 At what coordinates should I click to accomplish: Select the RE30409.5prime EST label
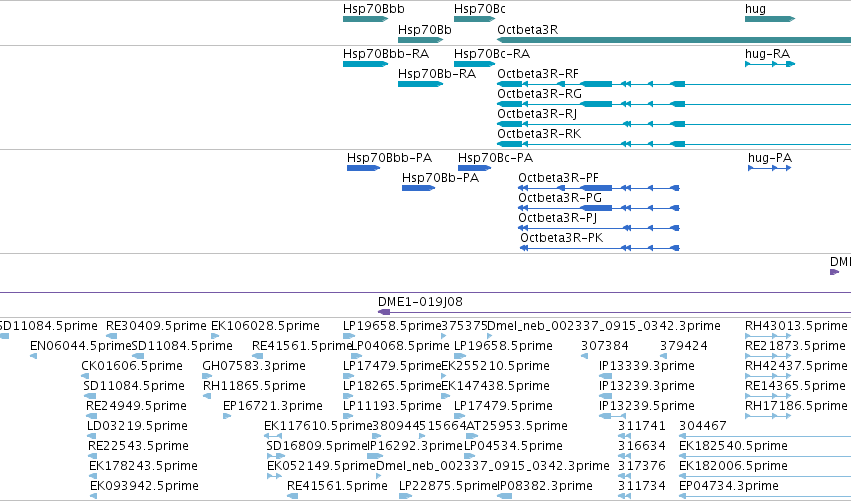click(156, 326)
